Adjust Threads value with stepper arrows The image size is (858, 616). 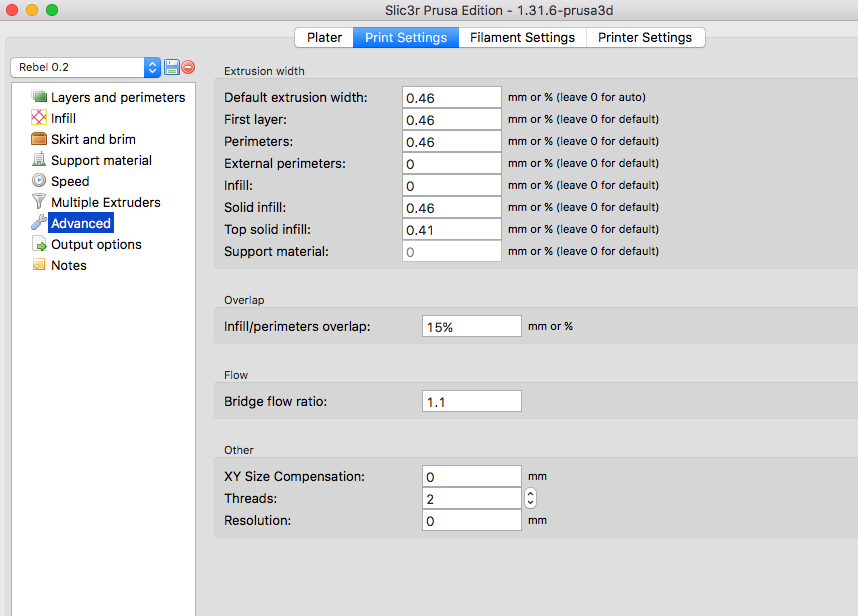click(530, 498)
